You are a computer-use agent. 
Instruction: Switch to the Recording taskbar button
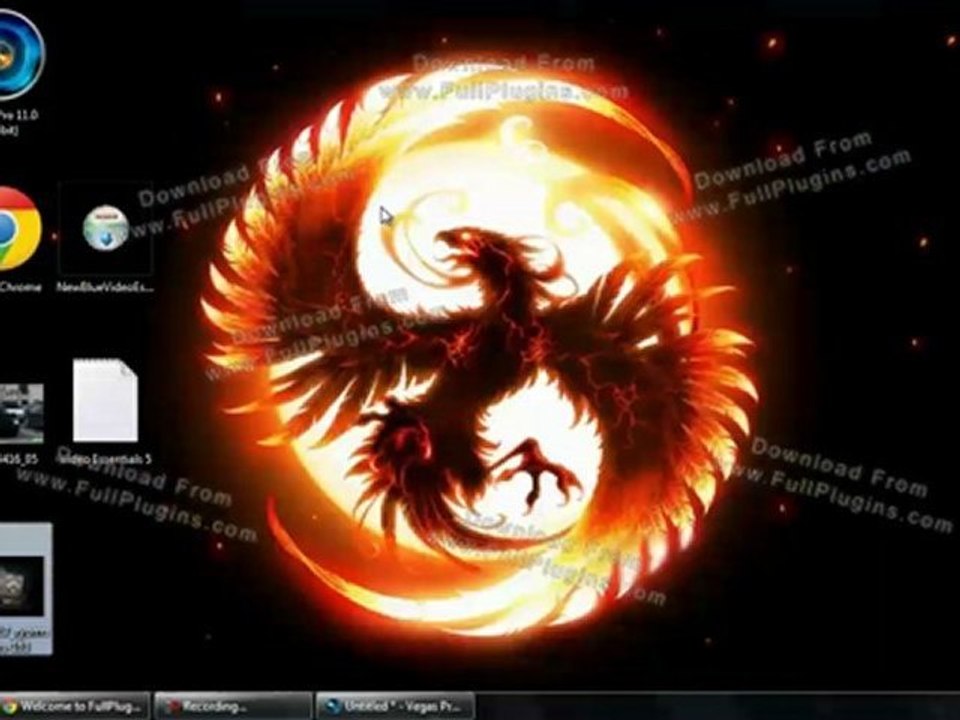tap(233, 706)
